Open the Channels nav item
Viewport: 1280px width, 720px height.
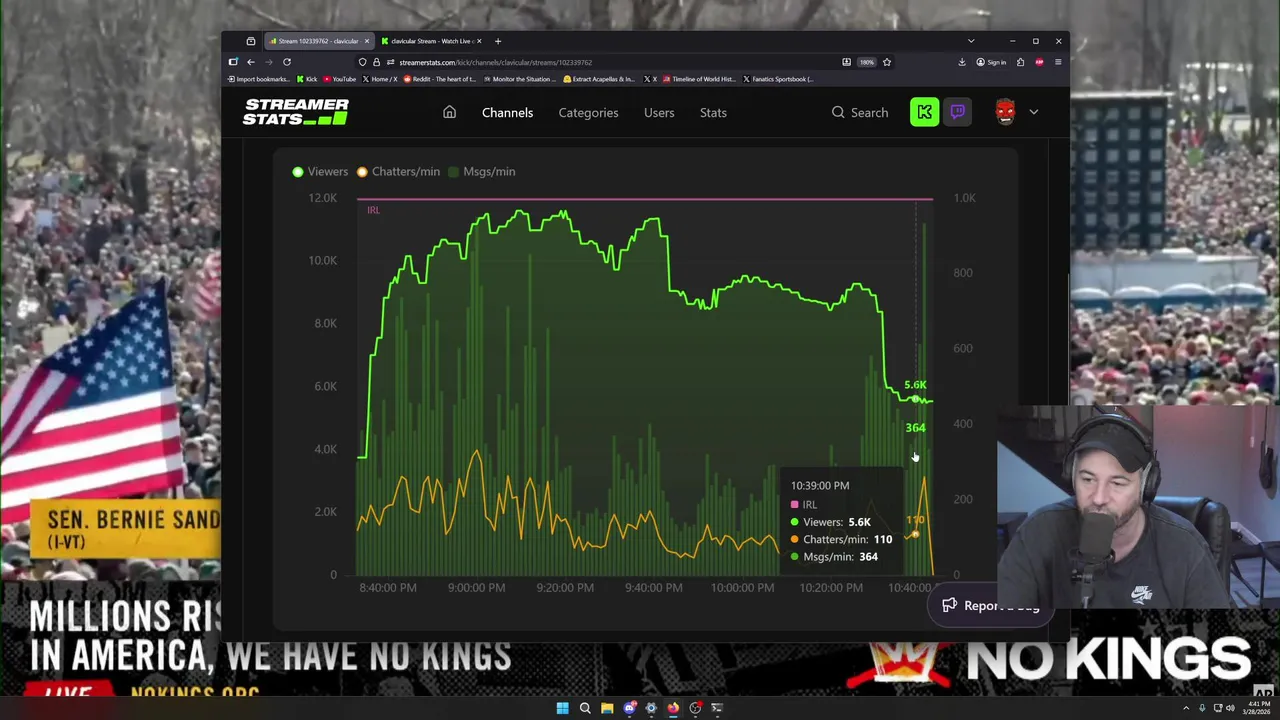tap(507, 113)
